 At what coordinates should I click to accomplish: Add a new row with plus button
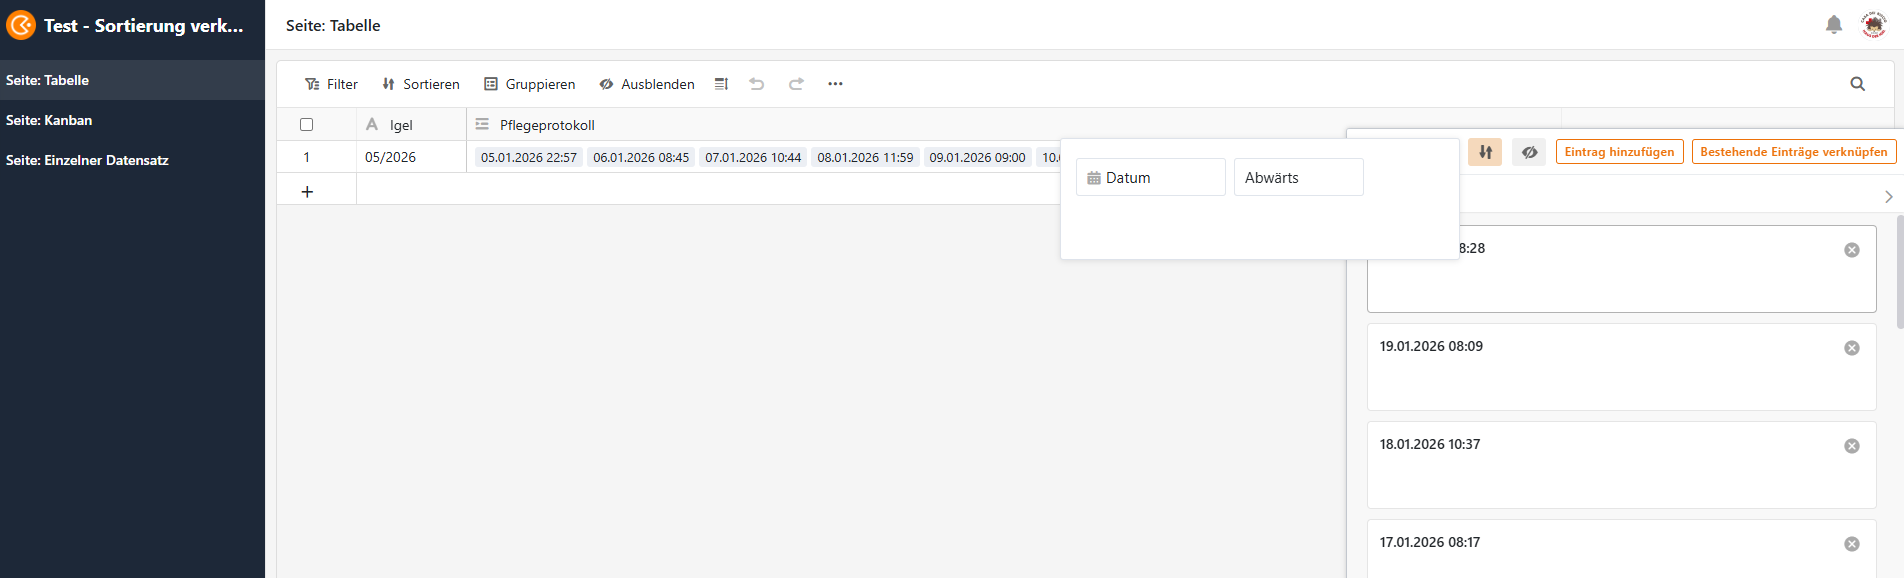click(x=307, y=191)
